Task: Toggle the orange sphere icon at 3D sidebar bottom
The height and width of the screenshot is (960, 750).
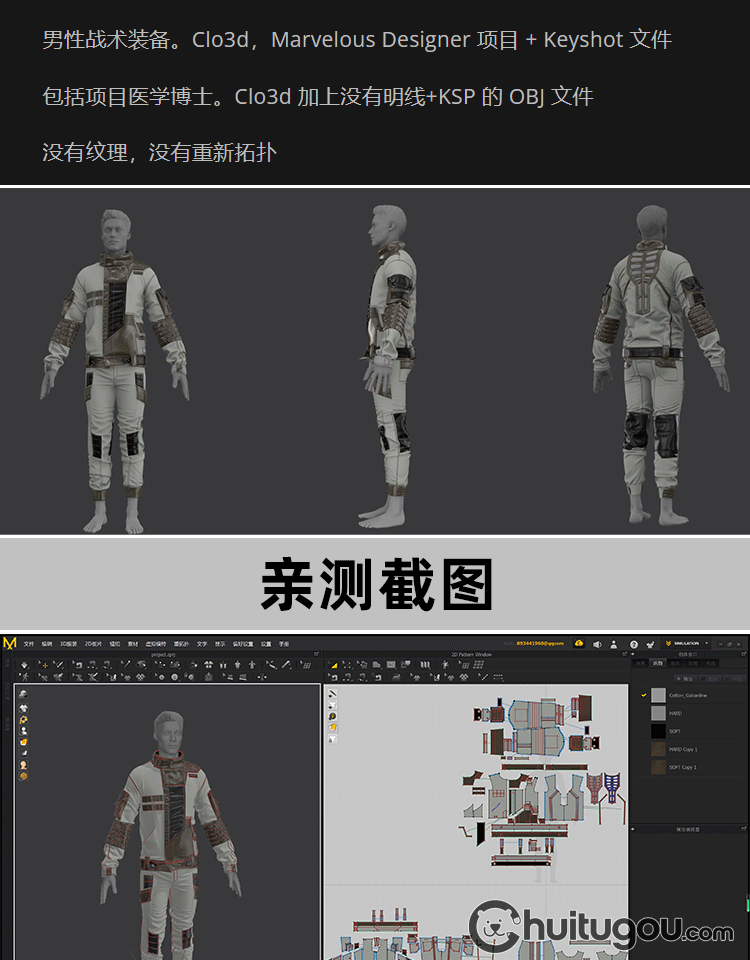Action: 23,776
